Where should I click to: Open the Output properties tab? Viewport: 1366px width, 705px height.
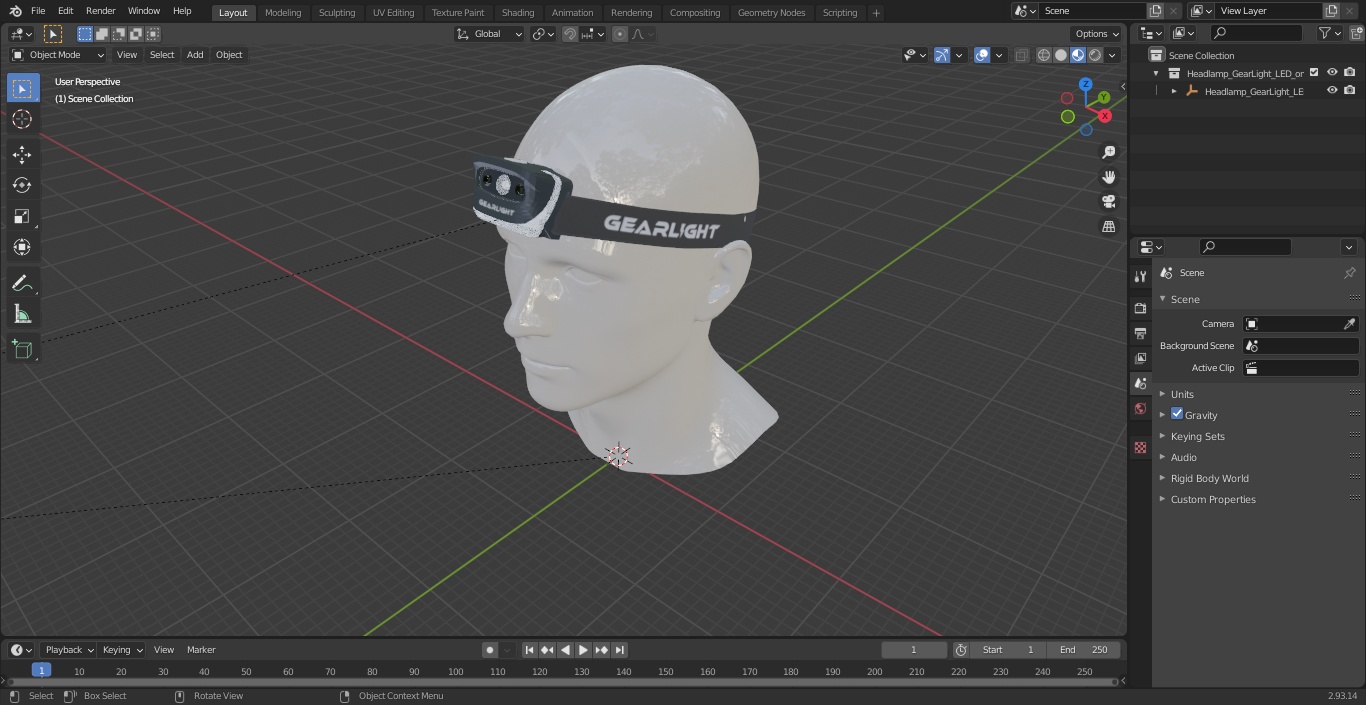(x=1140, y=333)
